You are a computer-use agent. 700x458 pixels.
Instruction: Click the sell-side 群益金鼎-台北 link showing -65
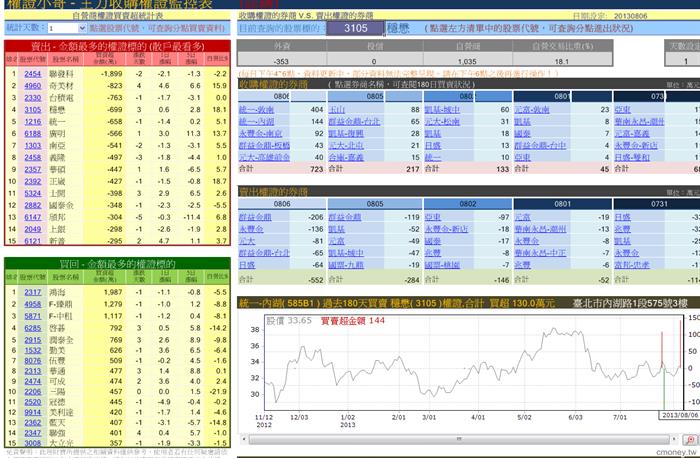pos(264,253)
